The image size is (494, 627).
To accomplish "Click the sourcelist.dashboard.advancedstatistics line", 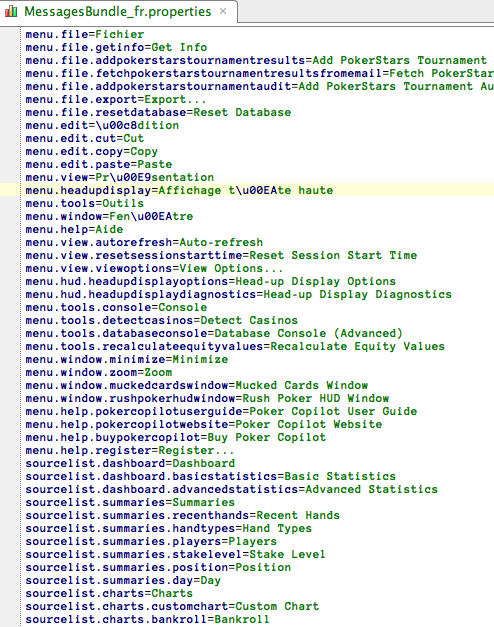I will 232,489.
